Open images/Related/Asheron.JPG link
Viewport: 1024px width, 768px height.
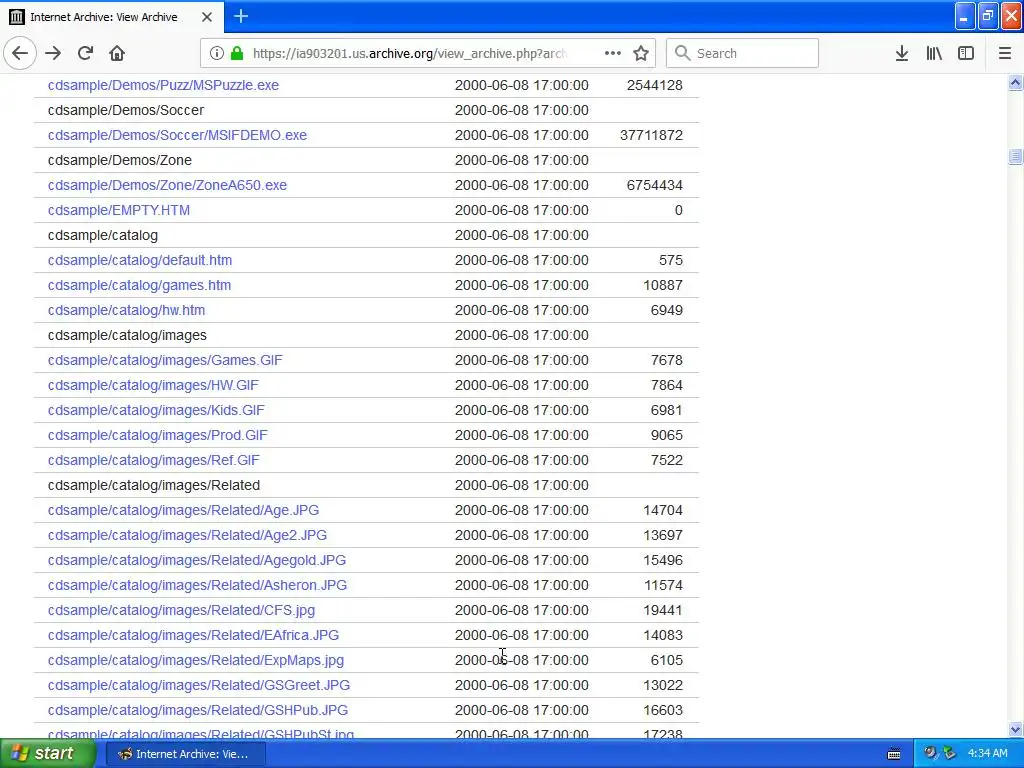click(x=197, y=585)
